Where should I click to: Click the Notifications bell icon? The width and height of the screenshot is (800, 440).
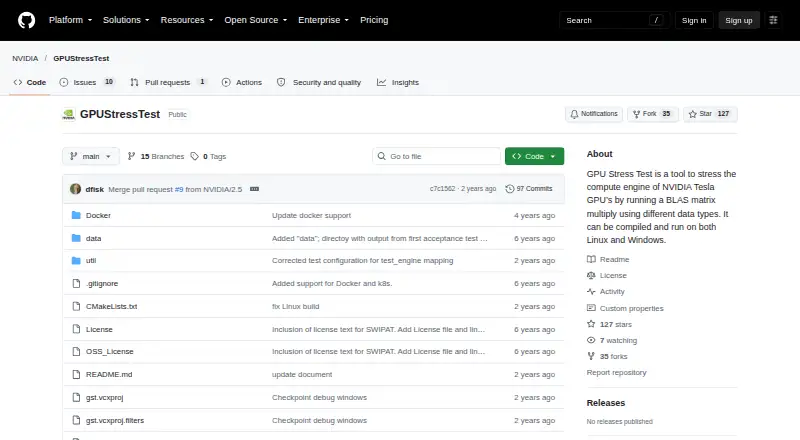(574, 114)
